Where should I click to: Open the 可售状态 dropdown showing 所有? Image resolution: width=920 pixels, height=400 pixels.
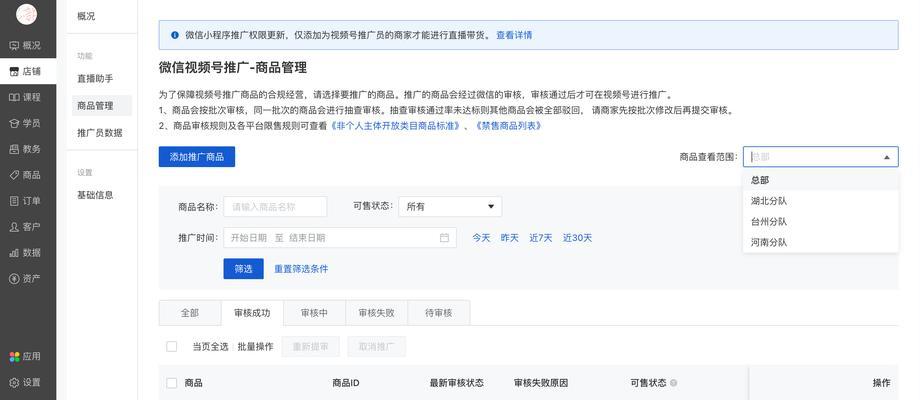(450, 206)
